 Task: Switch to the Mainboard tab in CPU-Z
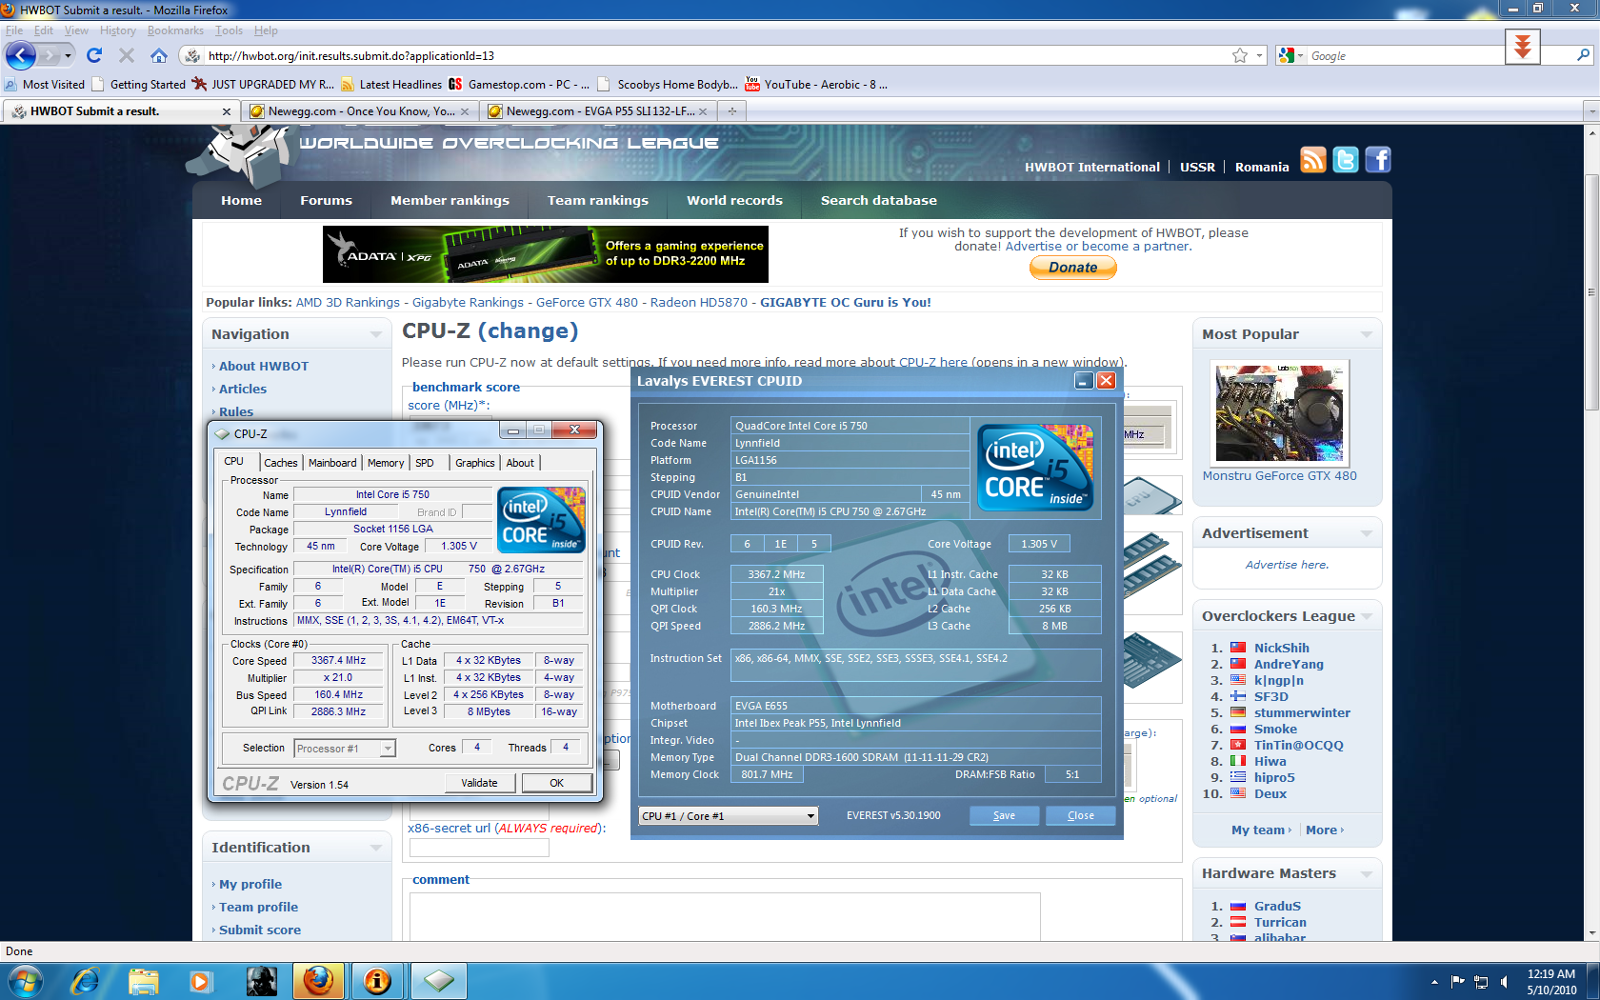(x=332, y=463)
